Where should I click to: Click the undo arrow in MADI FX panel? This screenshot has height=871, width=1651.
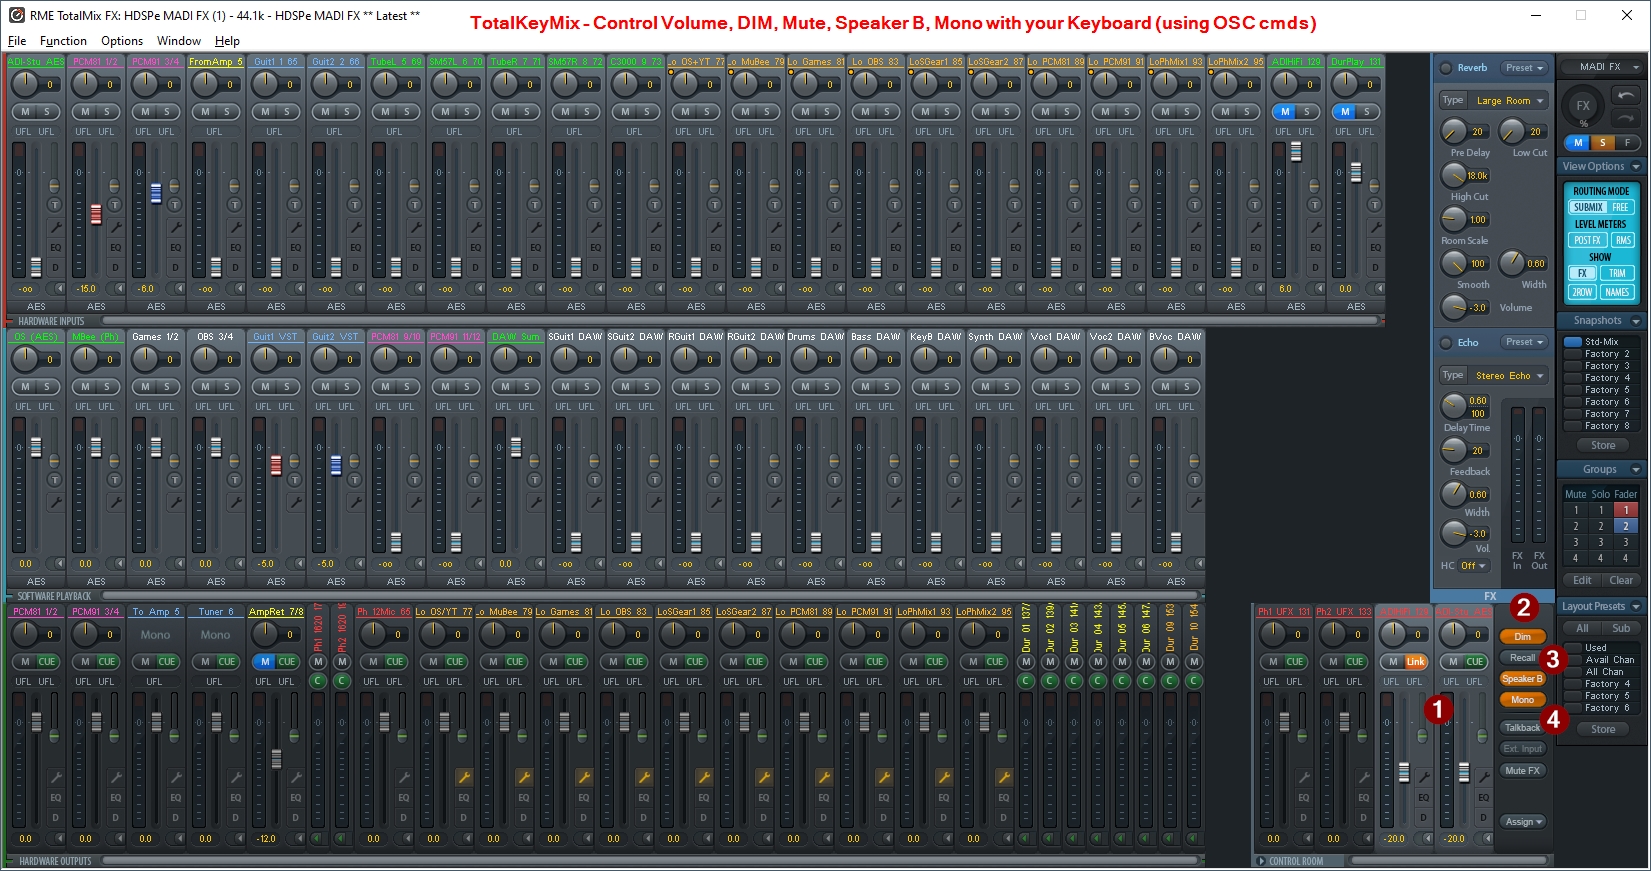point(1626,96)
